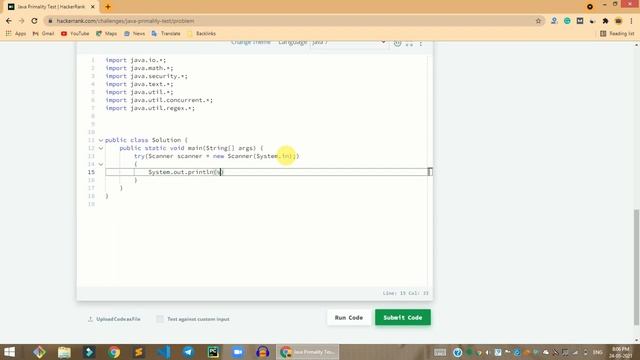
Task: Click the browser forward arrow
Action: point(21,21)
